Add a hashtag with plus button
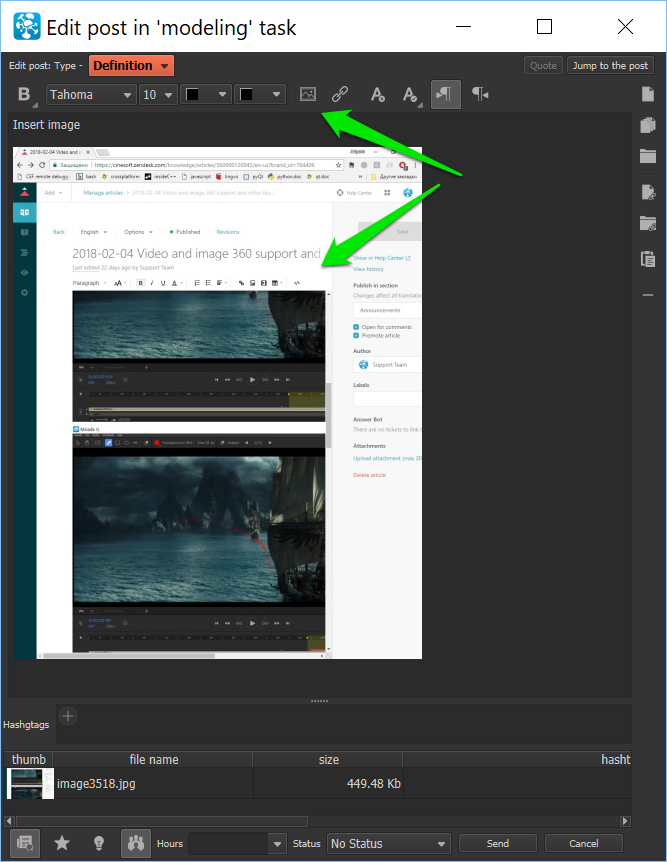 pos(68,716)
